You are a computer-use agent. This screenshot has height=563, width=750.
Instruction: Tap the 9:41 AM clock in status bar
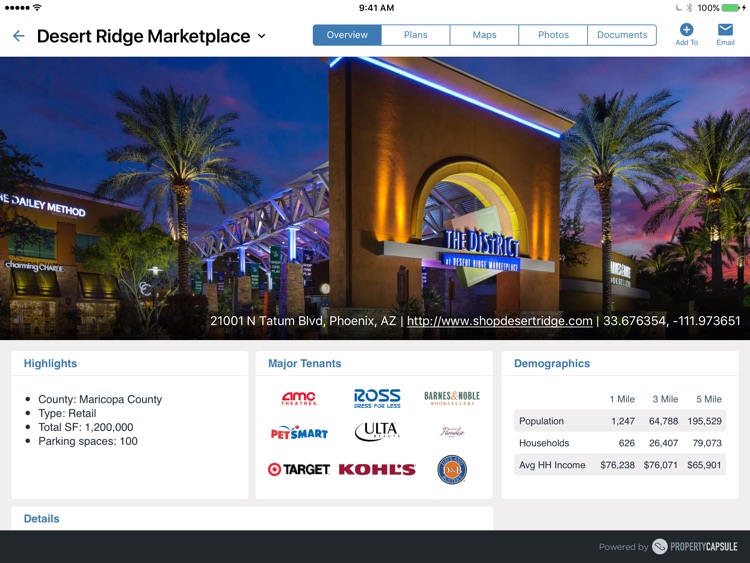[x=376, y=8]
